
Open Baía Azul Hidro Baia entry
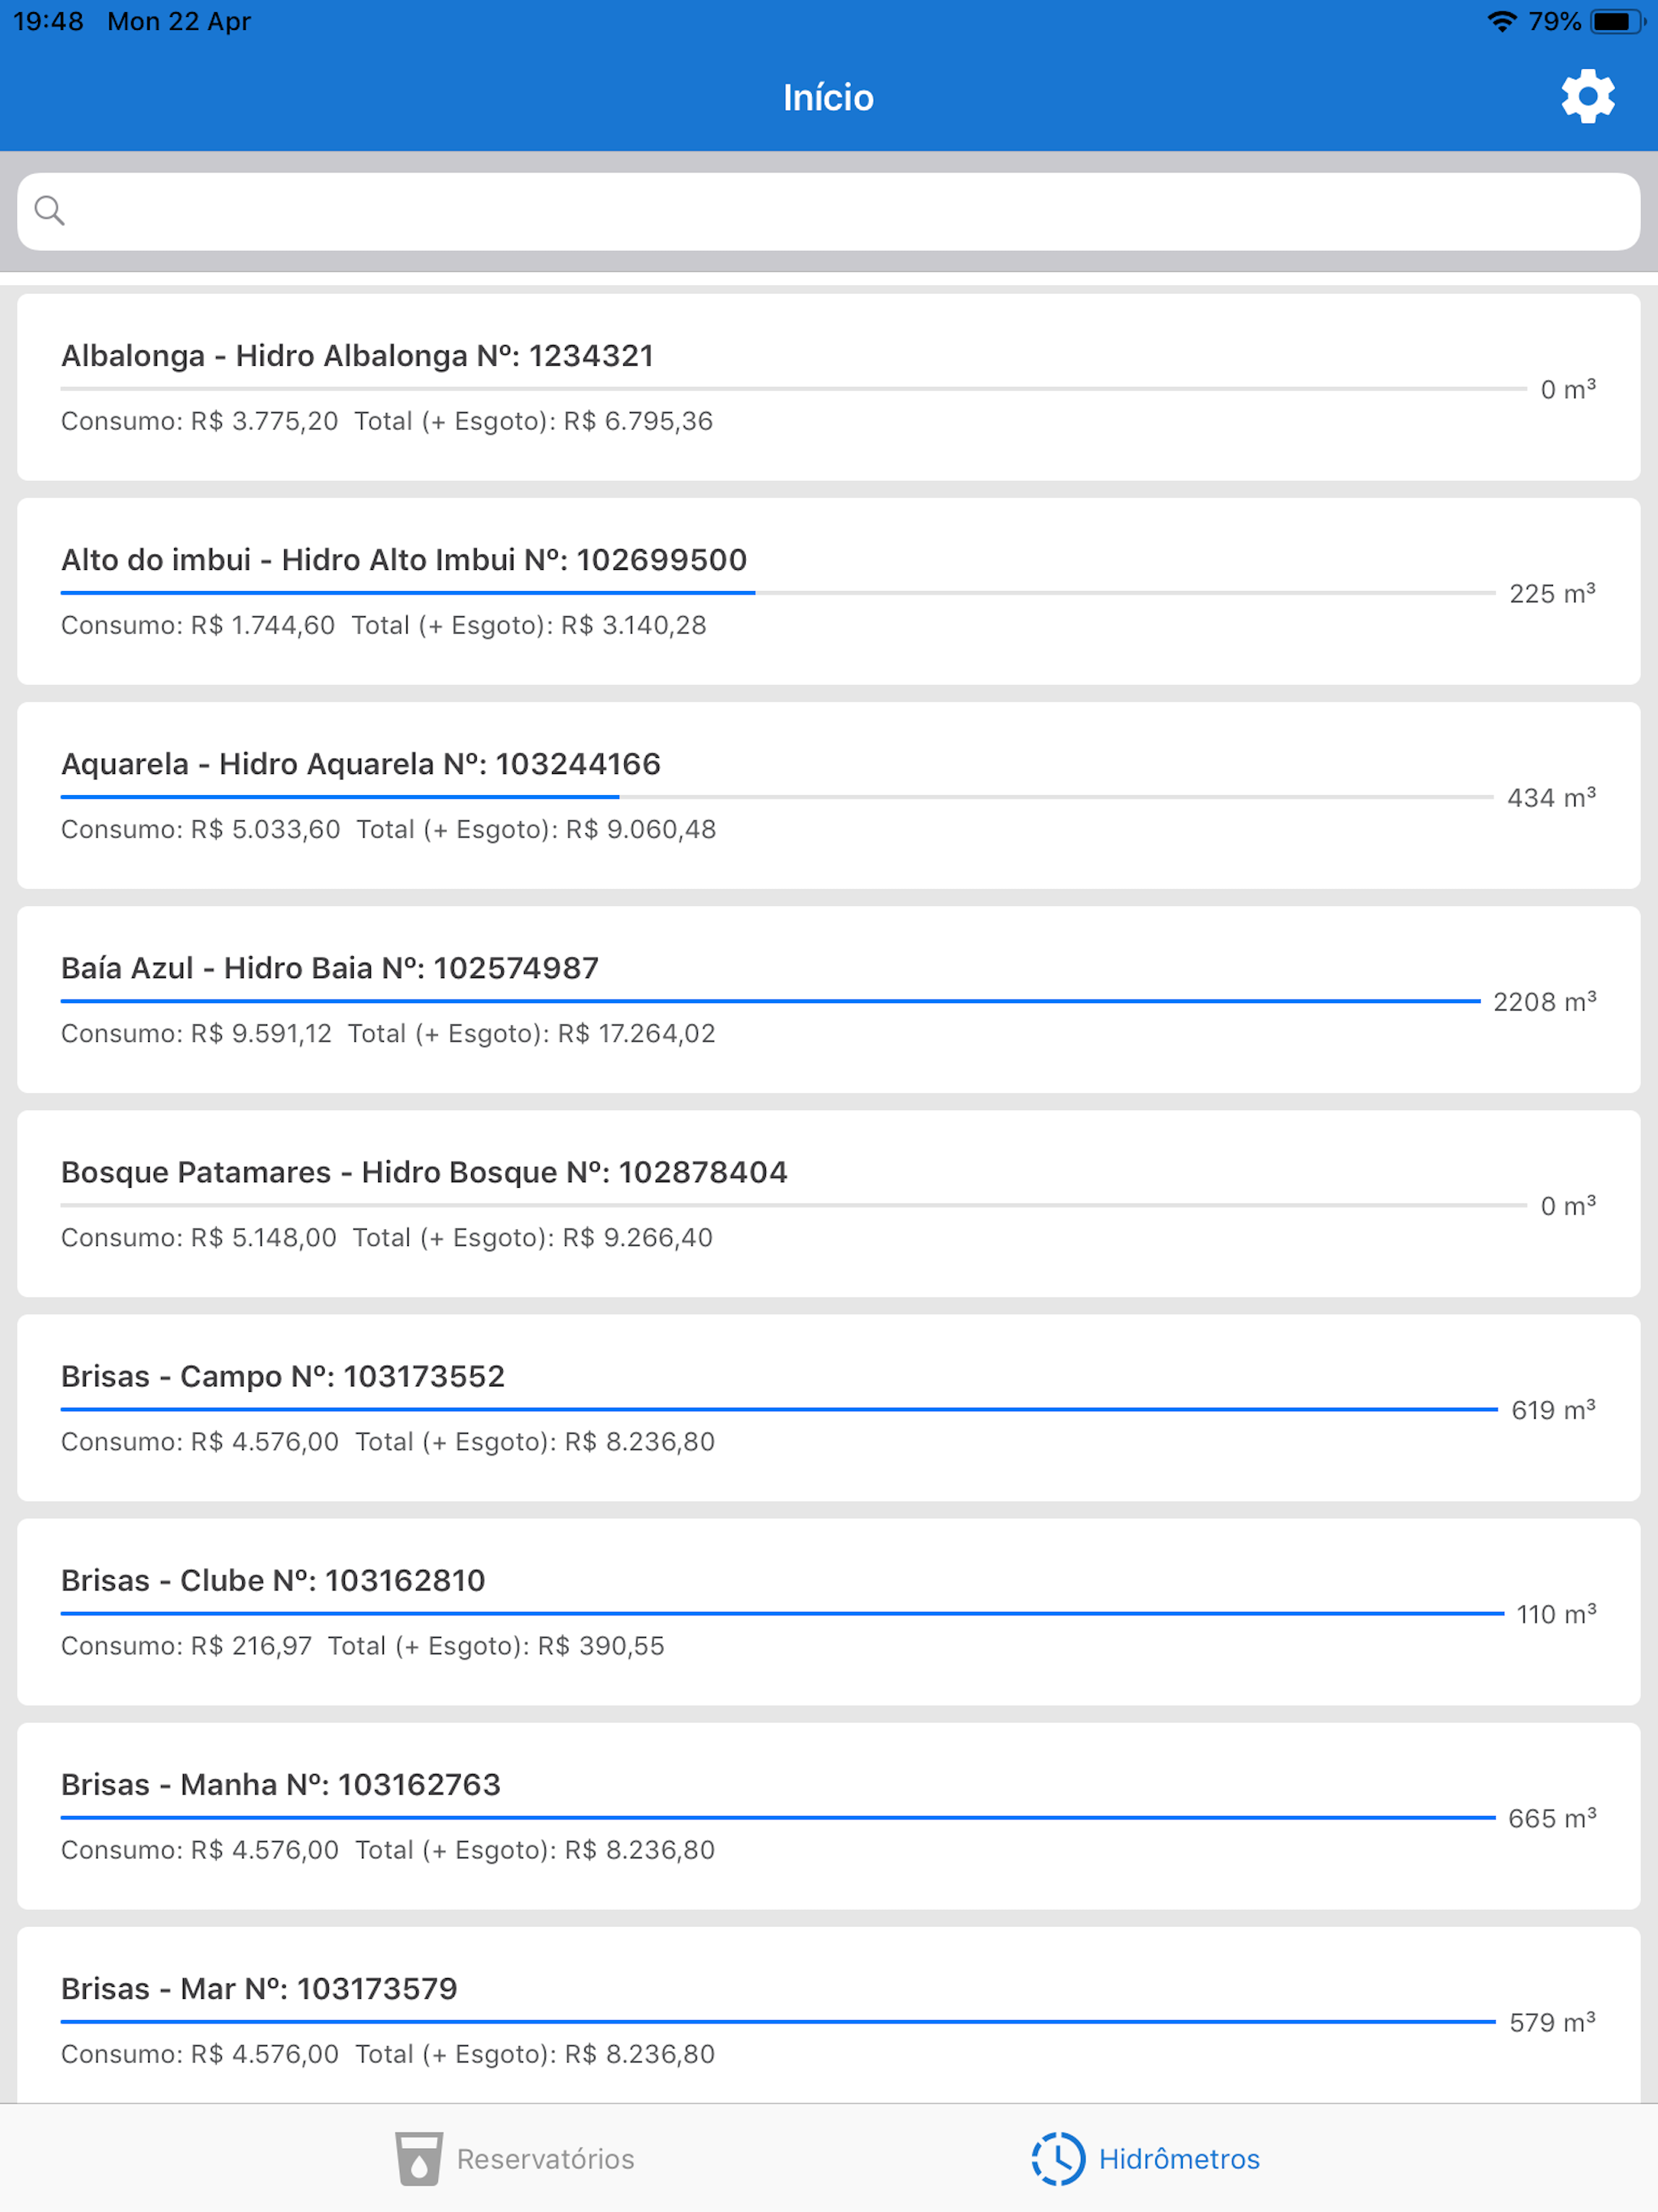point(829,999)
